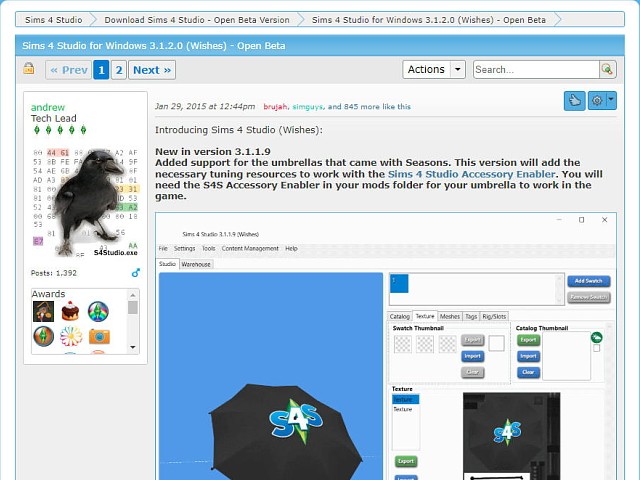Click Clear under Swatch Thumbnail
Viewport: 640px width, 480px height.
pyautogui.click(x=473, y=372)
